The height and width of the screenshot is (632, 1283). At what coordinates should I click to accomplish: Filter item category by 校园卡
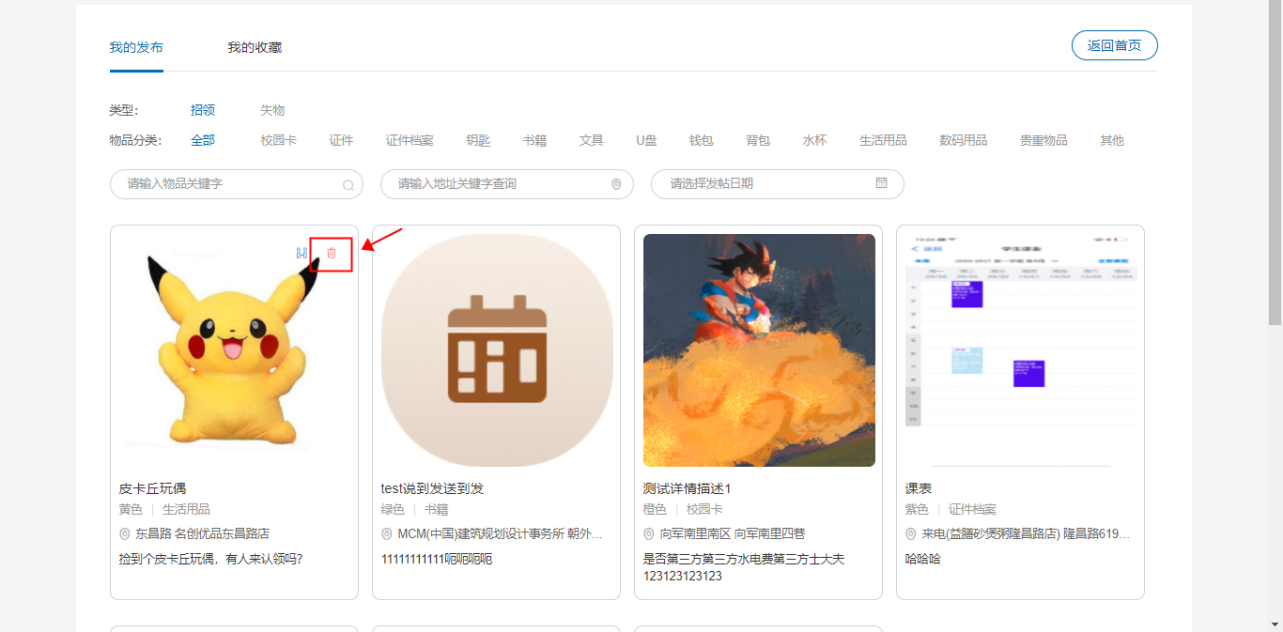click(x=278, y=140)
